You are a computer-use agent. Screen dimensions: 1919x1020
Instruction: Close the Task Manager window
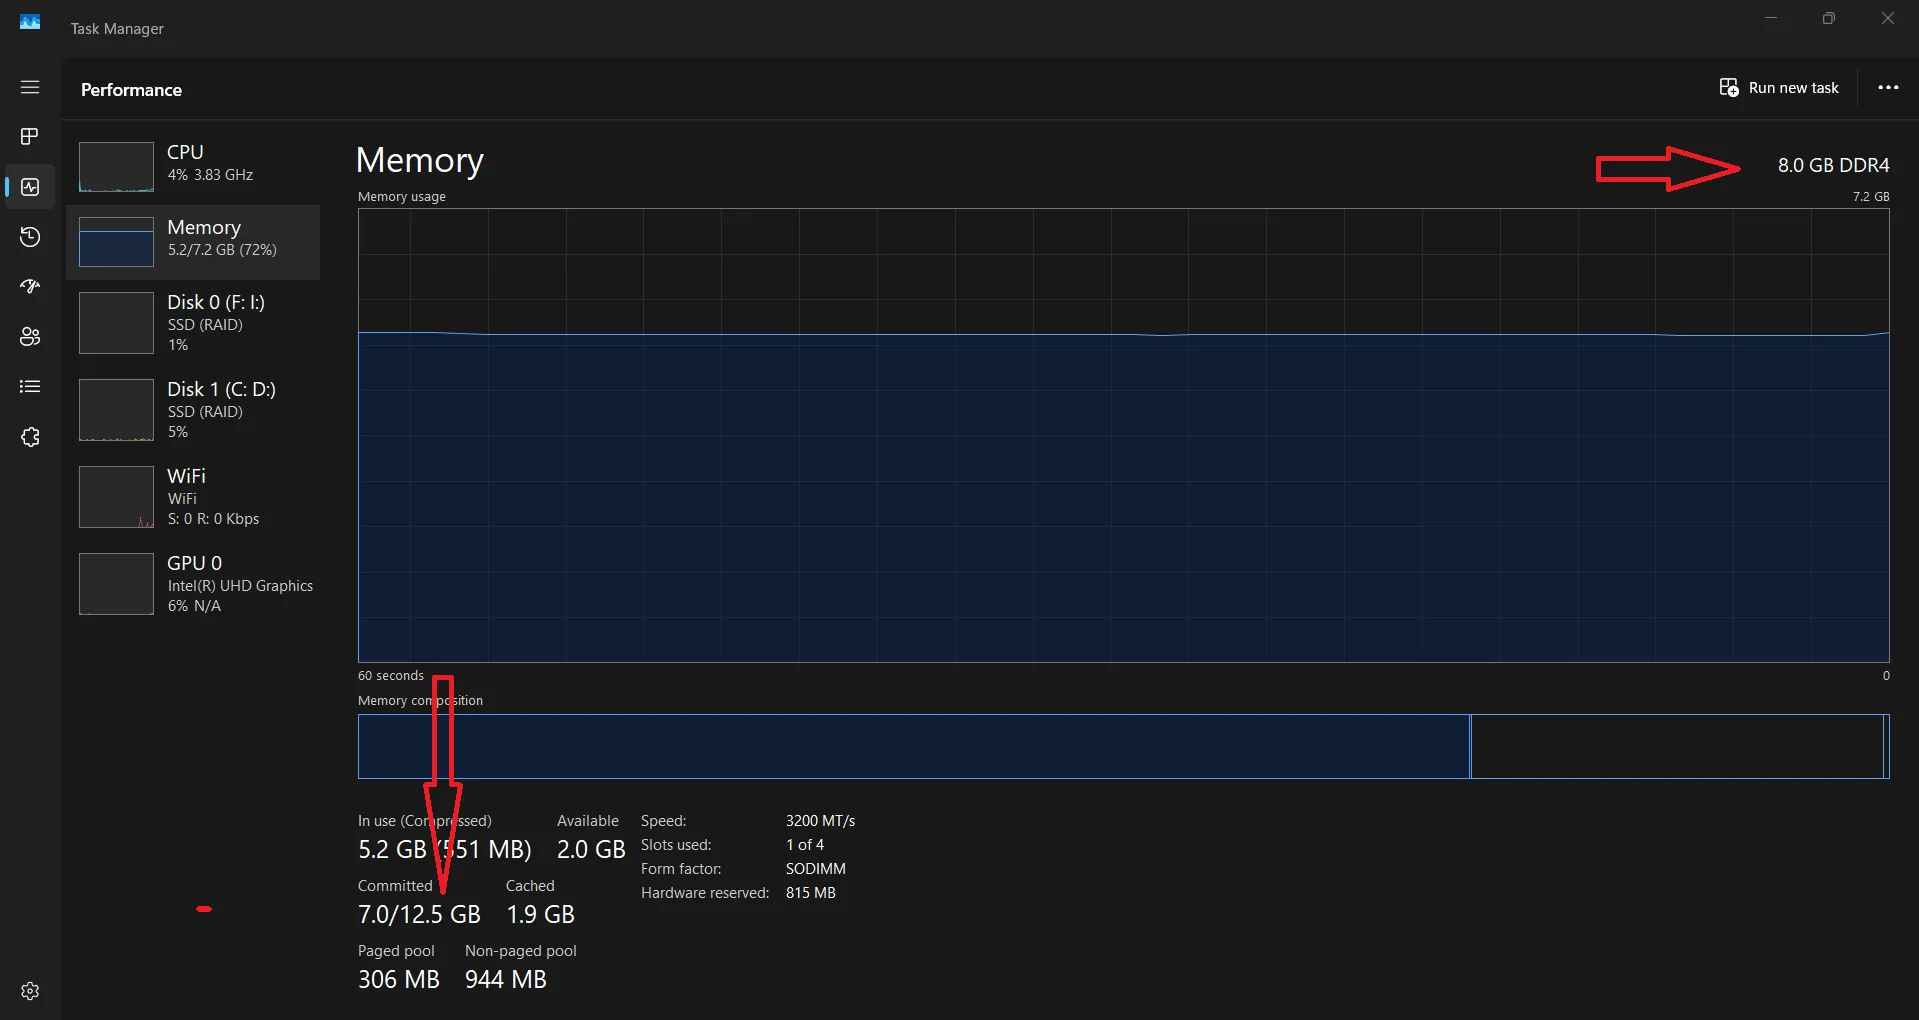[1888, 18]
